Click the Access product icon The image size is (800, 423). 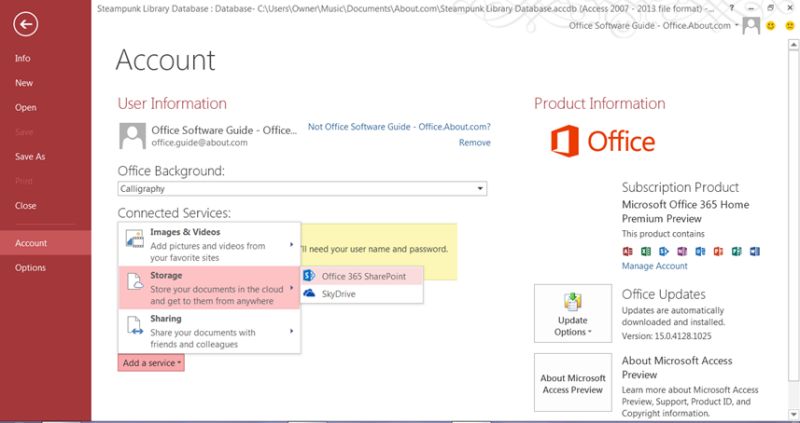coord(628,251)
